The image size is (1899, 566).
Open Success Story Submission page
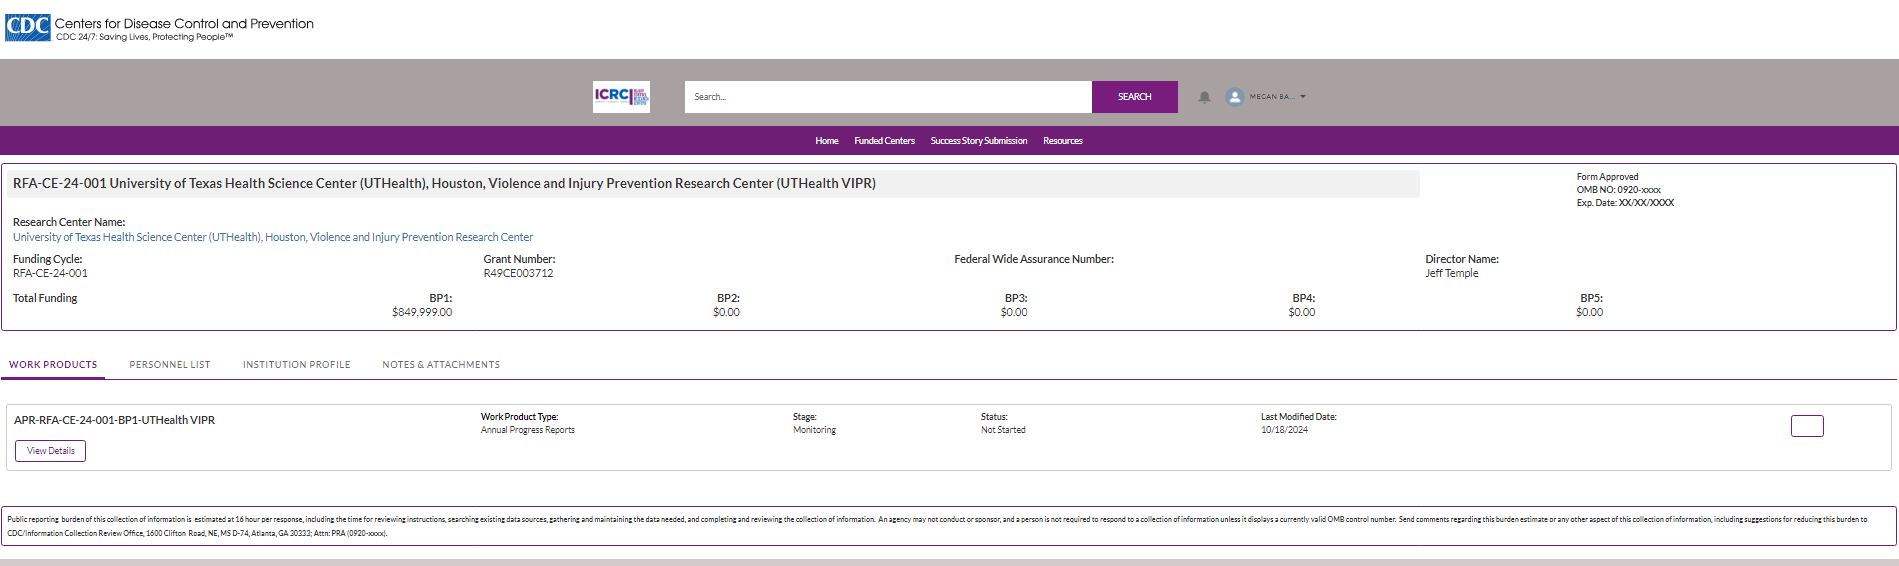tap(978, 141)
